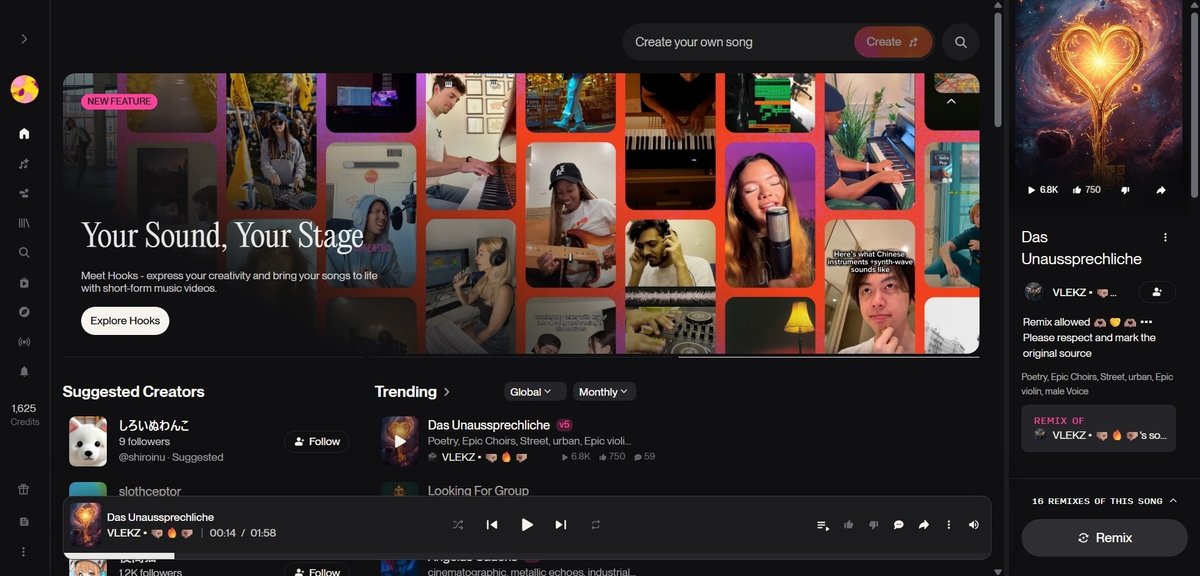Click the NEW FEATURE badge on banner
The image size is (1200, 576).
[x=119, y=101]
